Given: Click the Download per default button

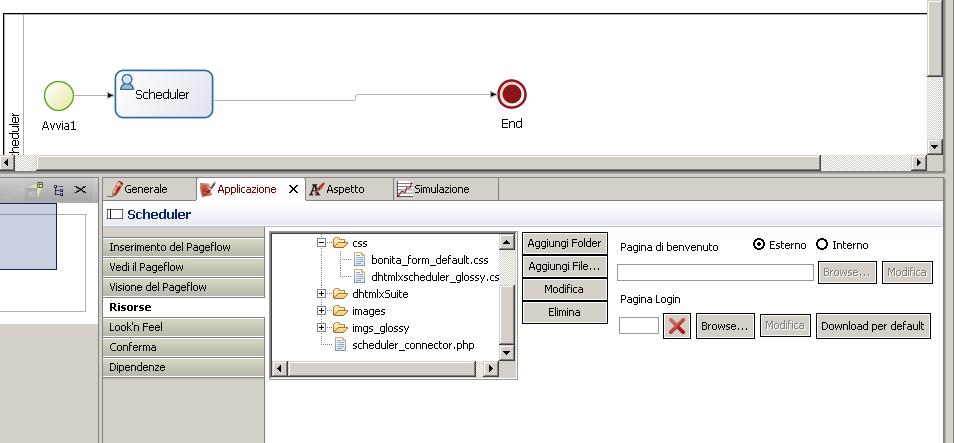Looking at the screenshot, I should click(873, 326).
